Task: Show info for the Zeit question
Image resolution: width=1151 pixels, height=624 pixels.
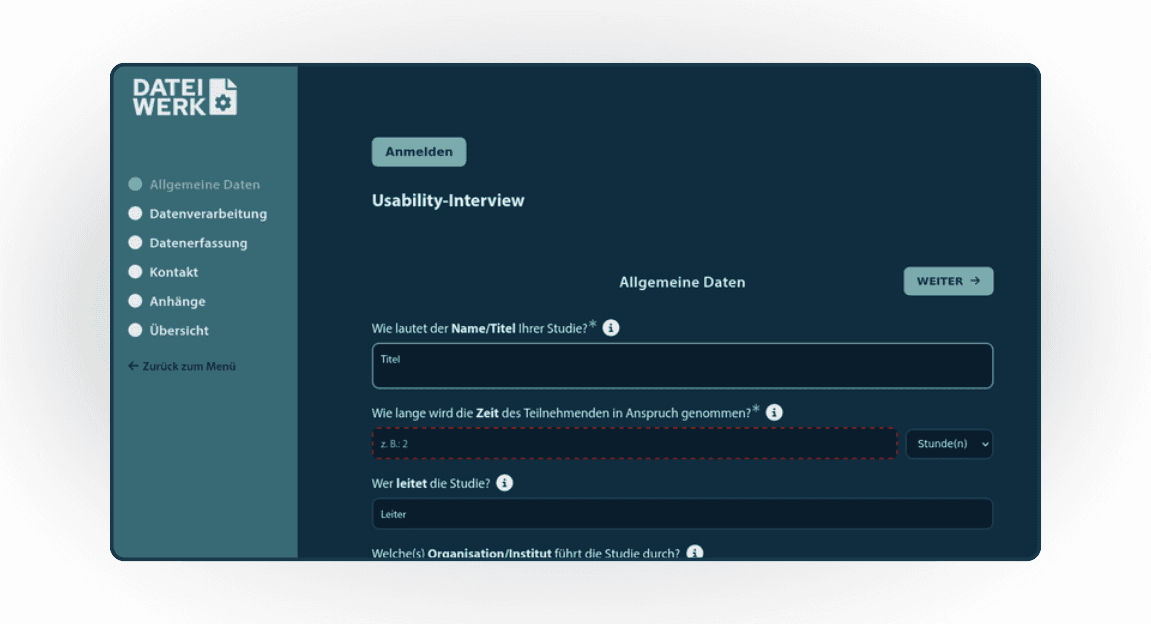Action: click(774, 412)
